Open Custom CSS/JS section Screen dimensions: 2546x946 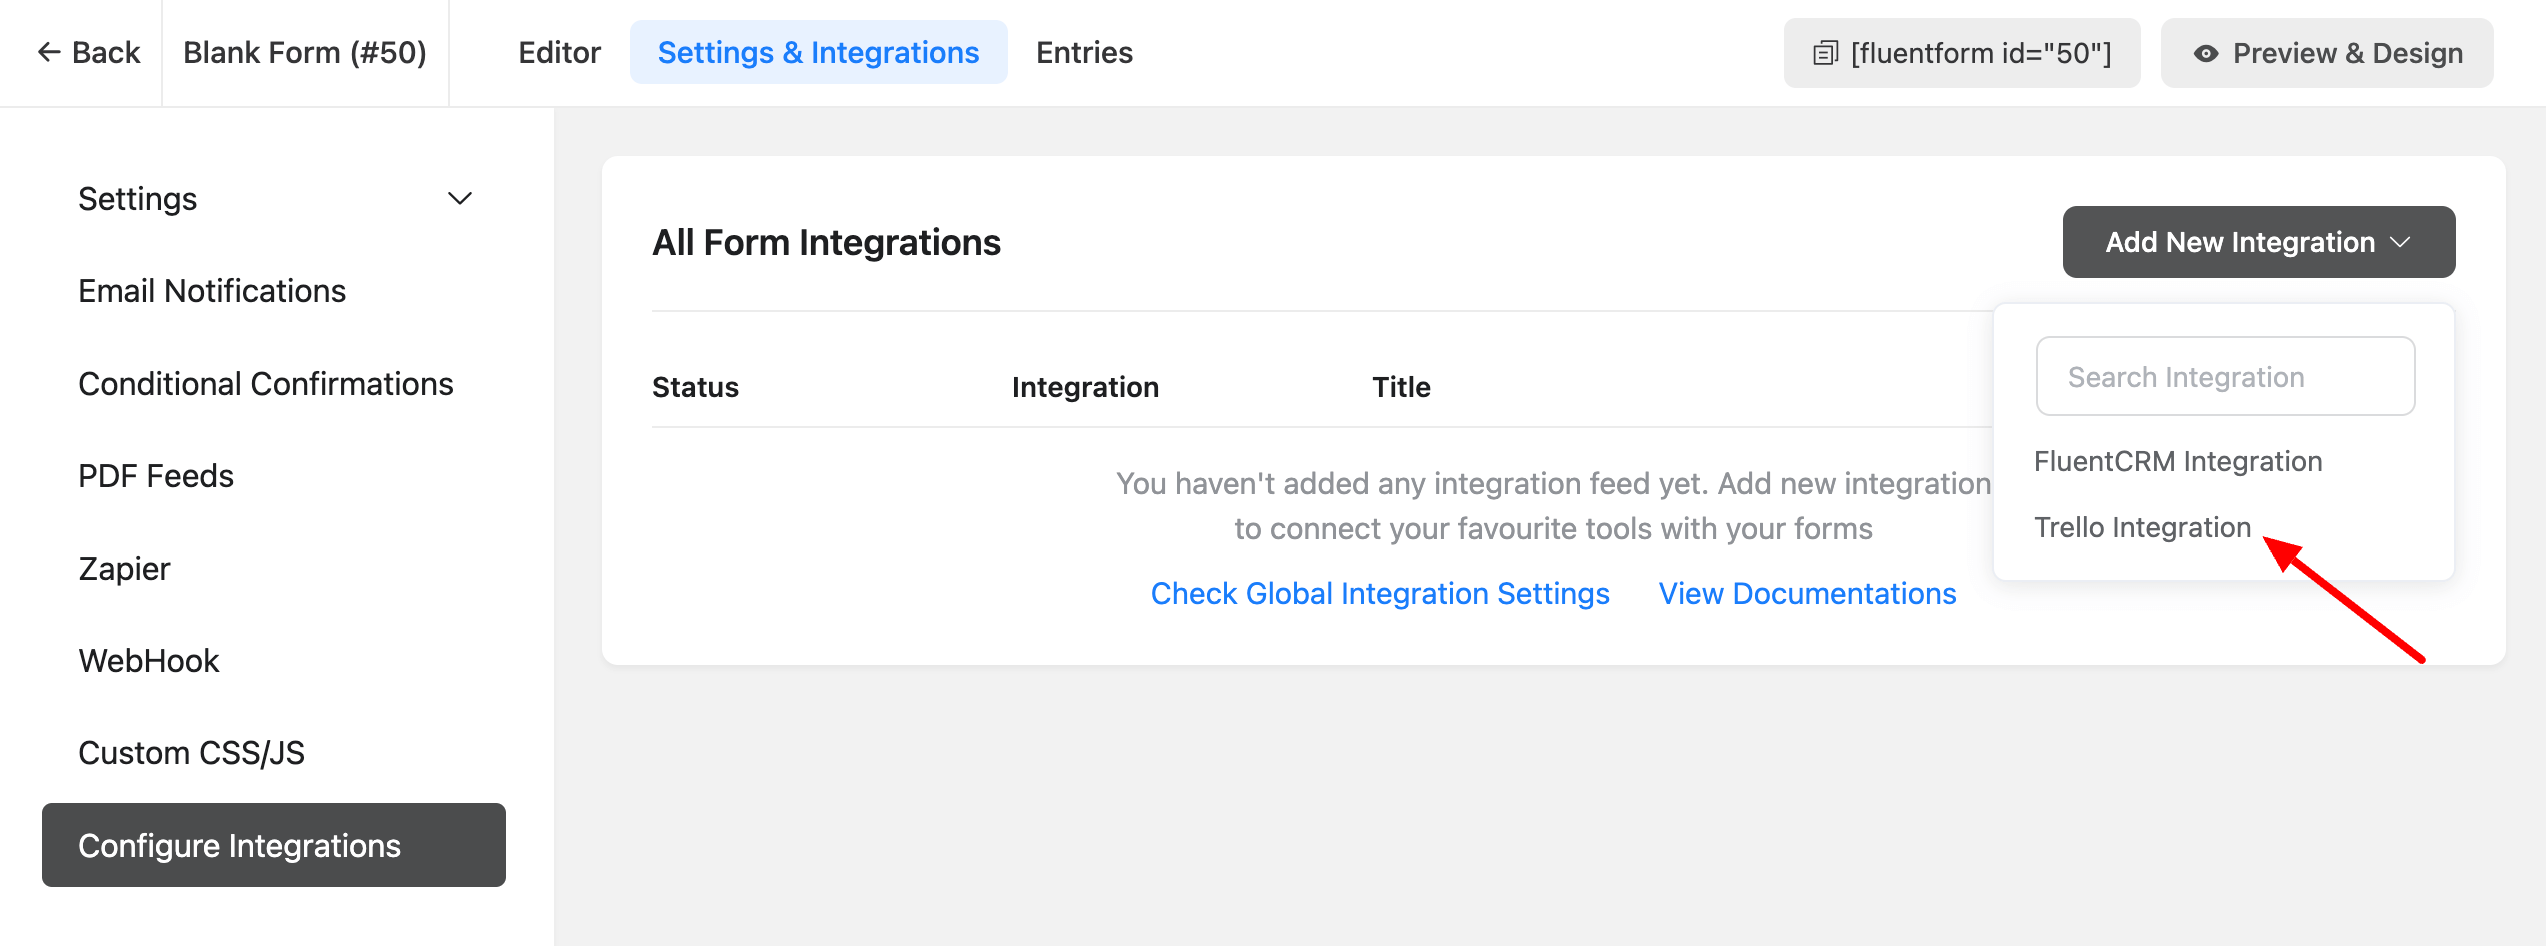pyautogui.click(x=191, y=753)
